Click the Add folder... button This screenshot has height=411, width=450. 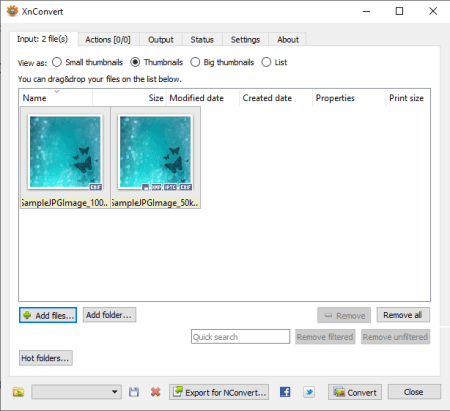(109, 315)
